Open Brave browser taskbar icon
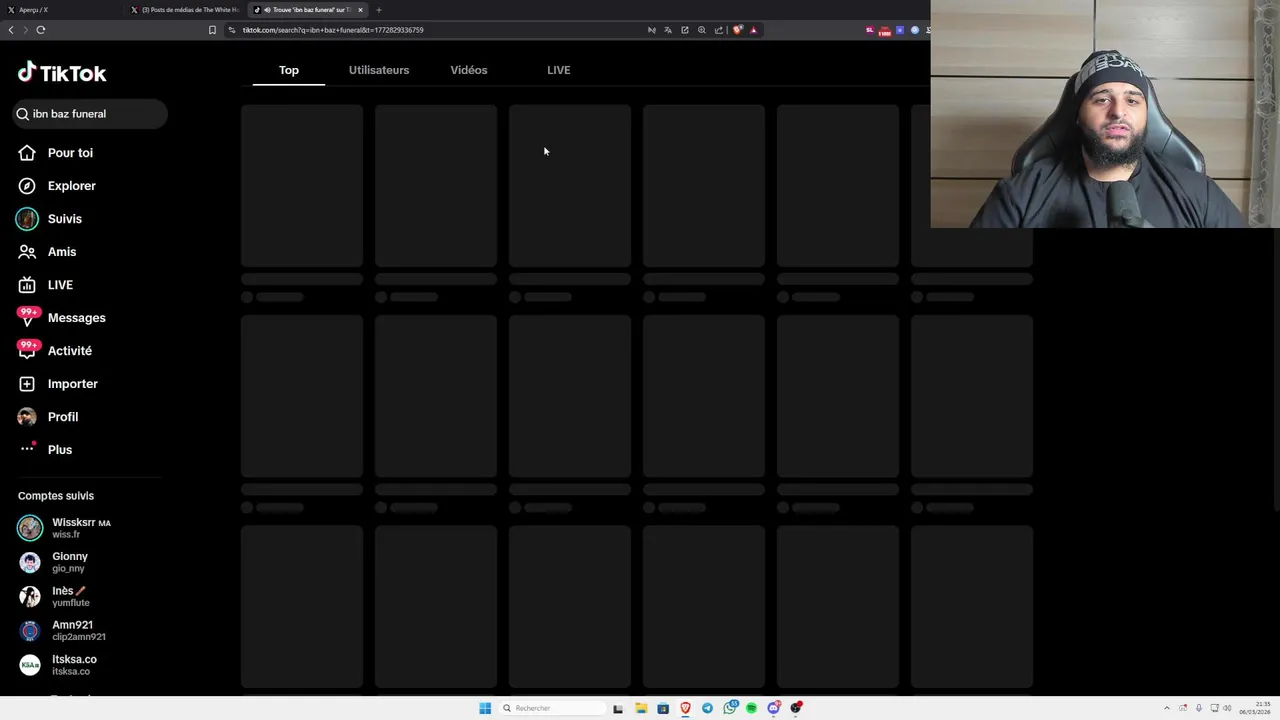 [685, 708]
